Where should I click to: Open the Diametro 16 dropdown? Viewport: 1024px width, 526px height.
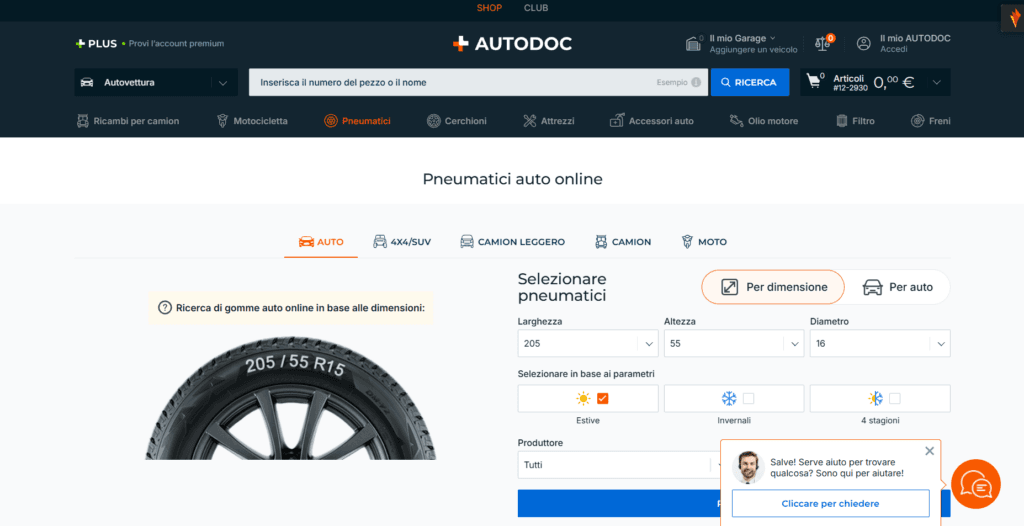coord(880,344)
